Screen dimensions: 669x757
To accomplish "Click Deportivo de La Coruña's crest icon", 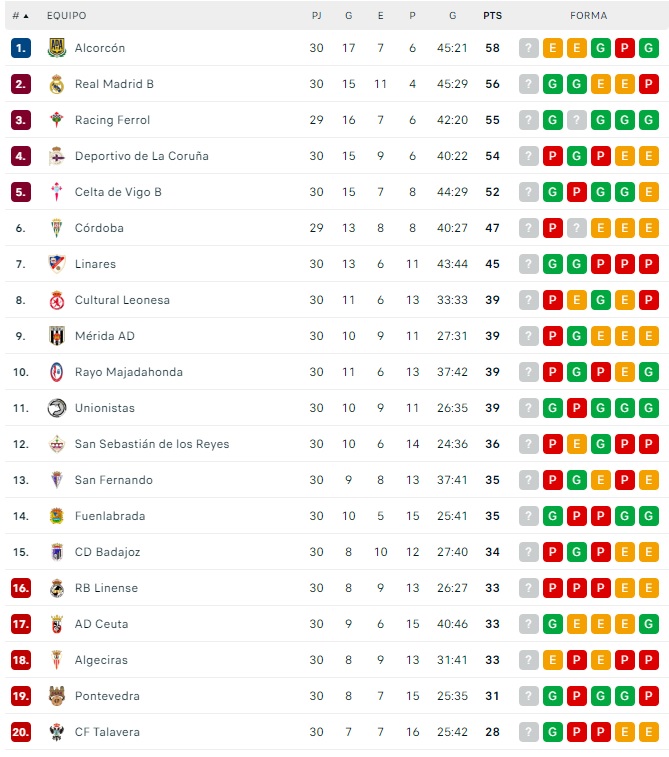I will click(x=56, y=156).
